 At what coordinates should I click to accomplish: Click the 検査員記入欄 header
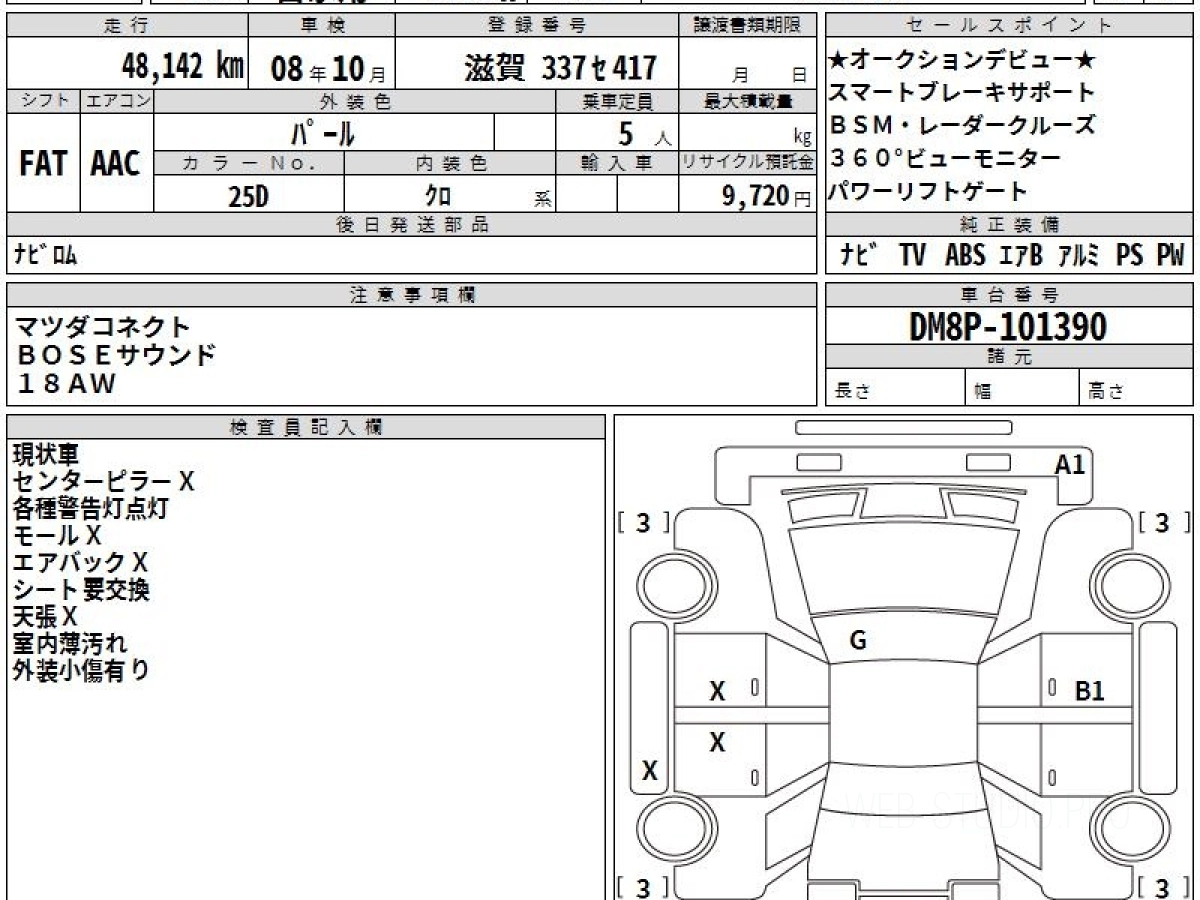pos(306,426)
